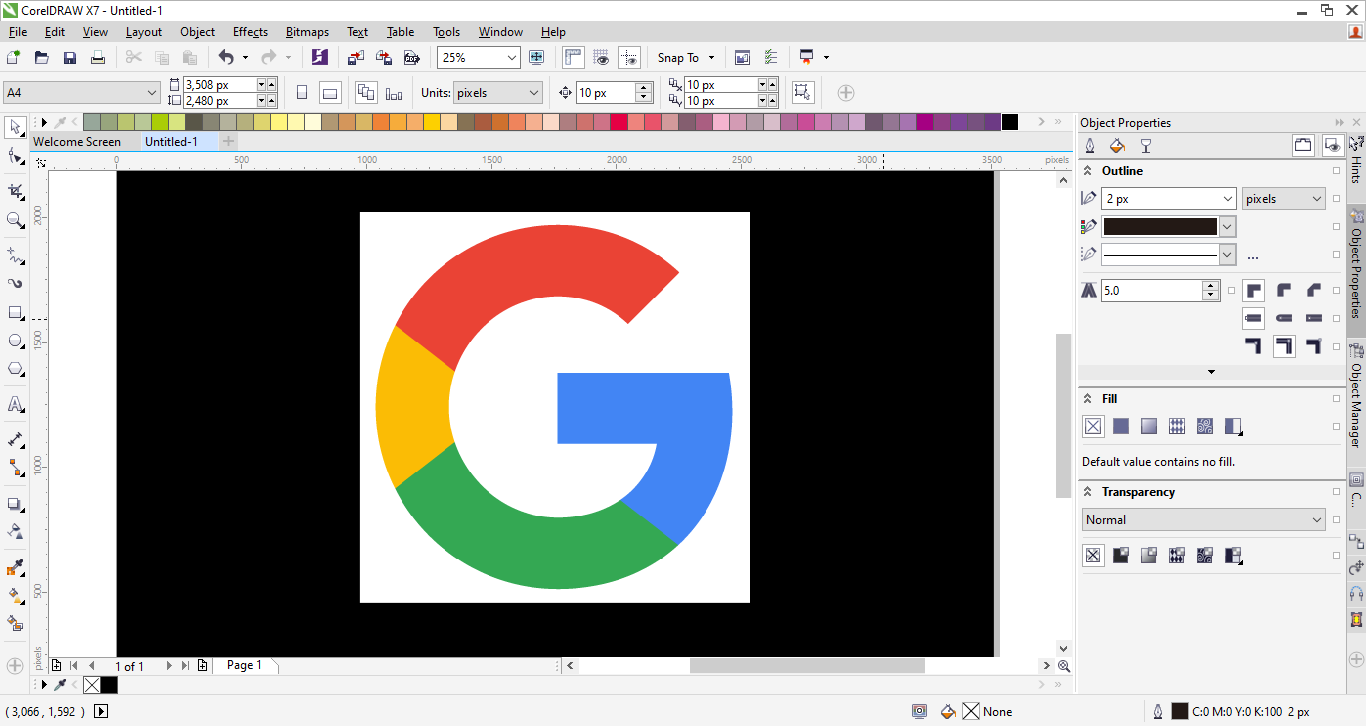
Task: Select the Zoom tool in toolbox
Action: pos(15,220)
